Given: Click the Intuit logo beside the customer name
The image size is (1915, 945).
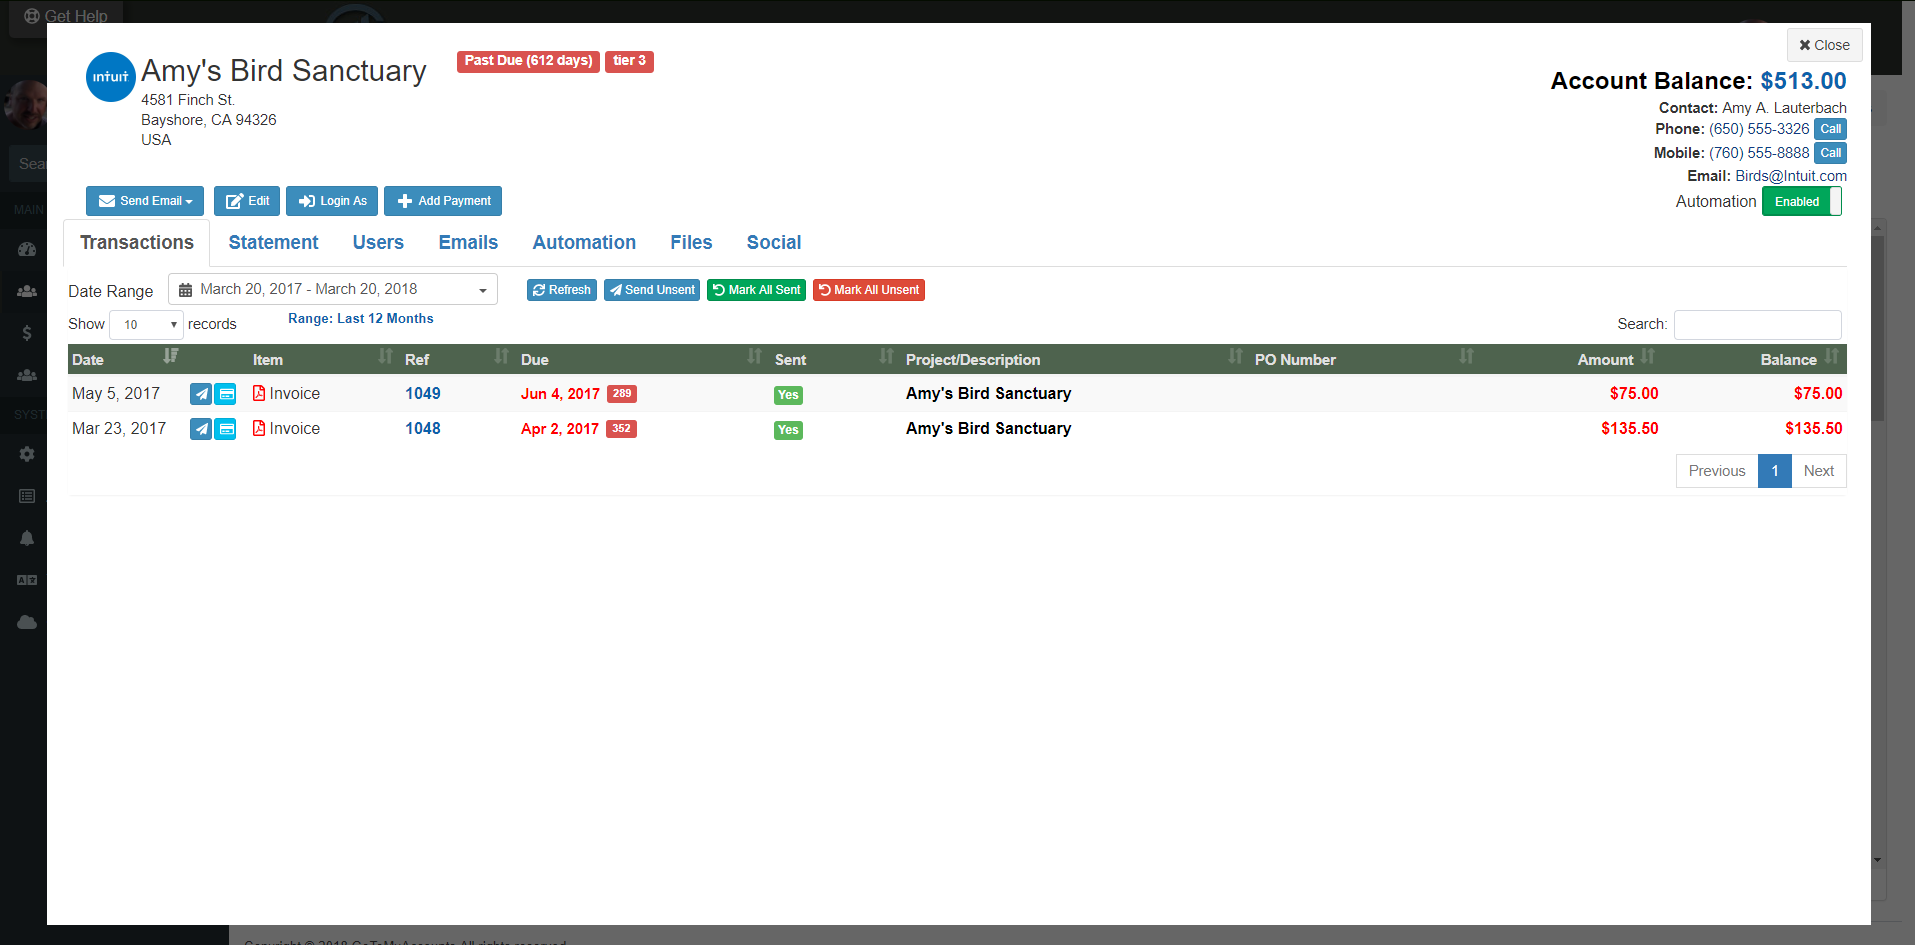Looking at the screenshot, I should tap(111, 77).
